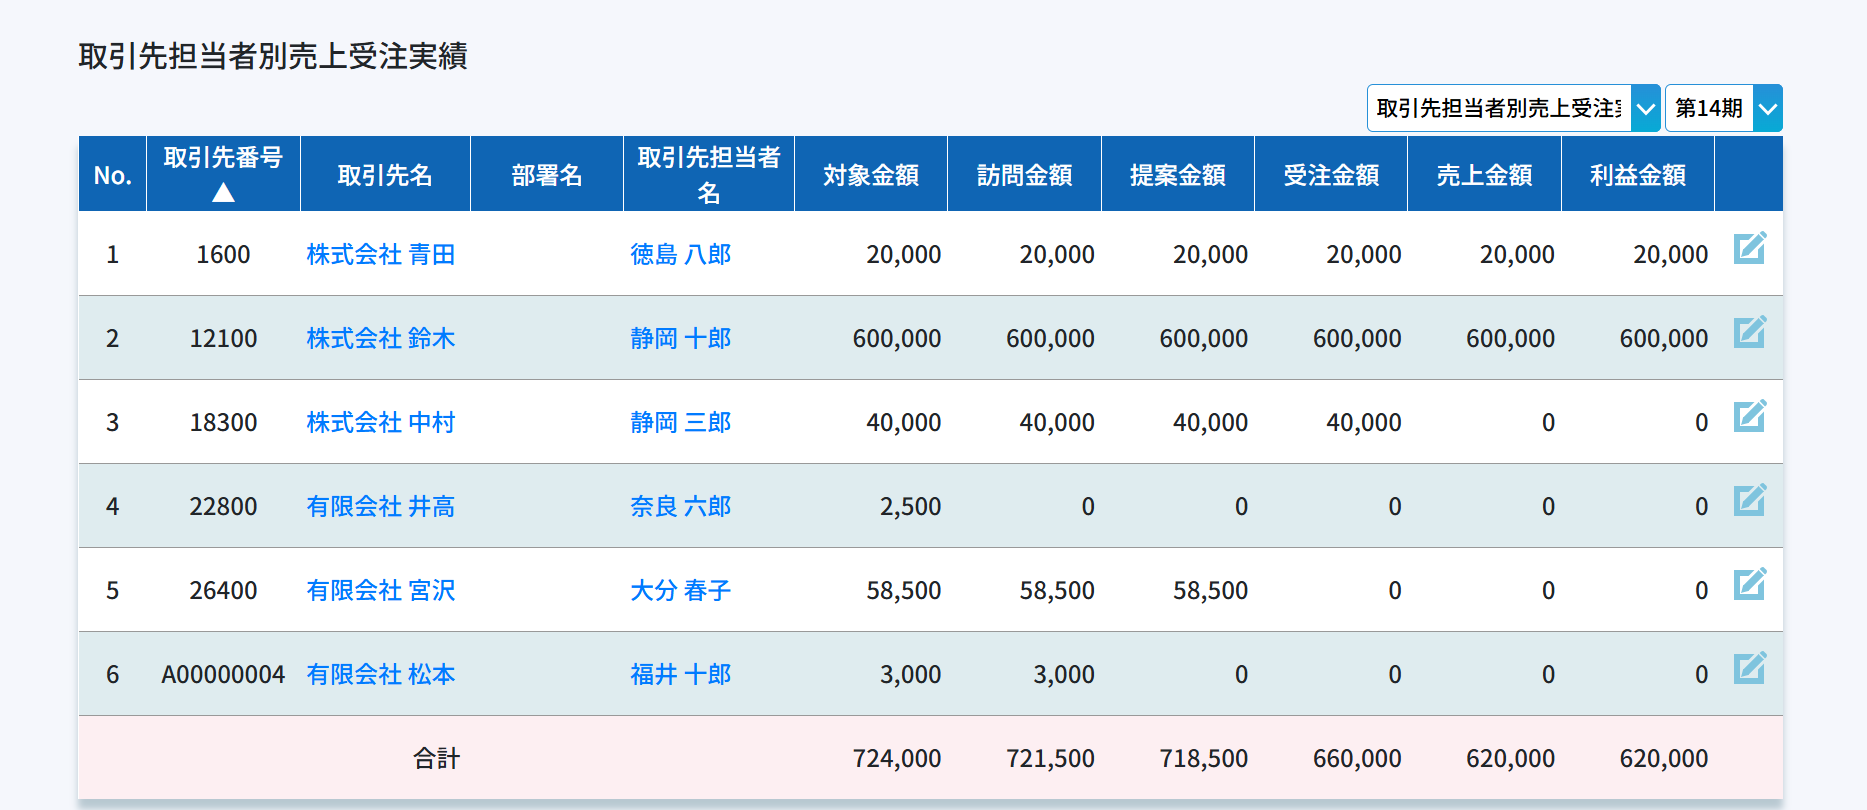
Task: Click the 取引先名 column header
Action: coord(385,175)
